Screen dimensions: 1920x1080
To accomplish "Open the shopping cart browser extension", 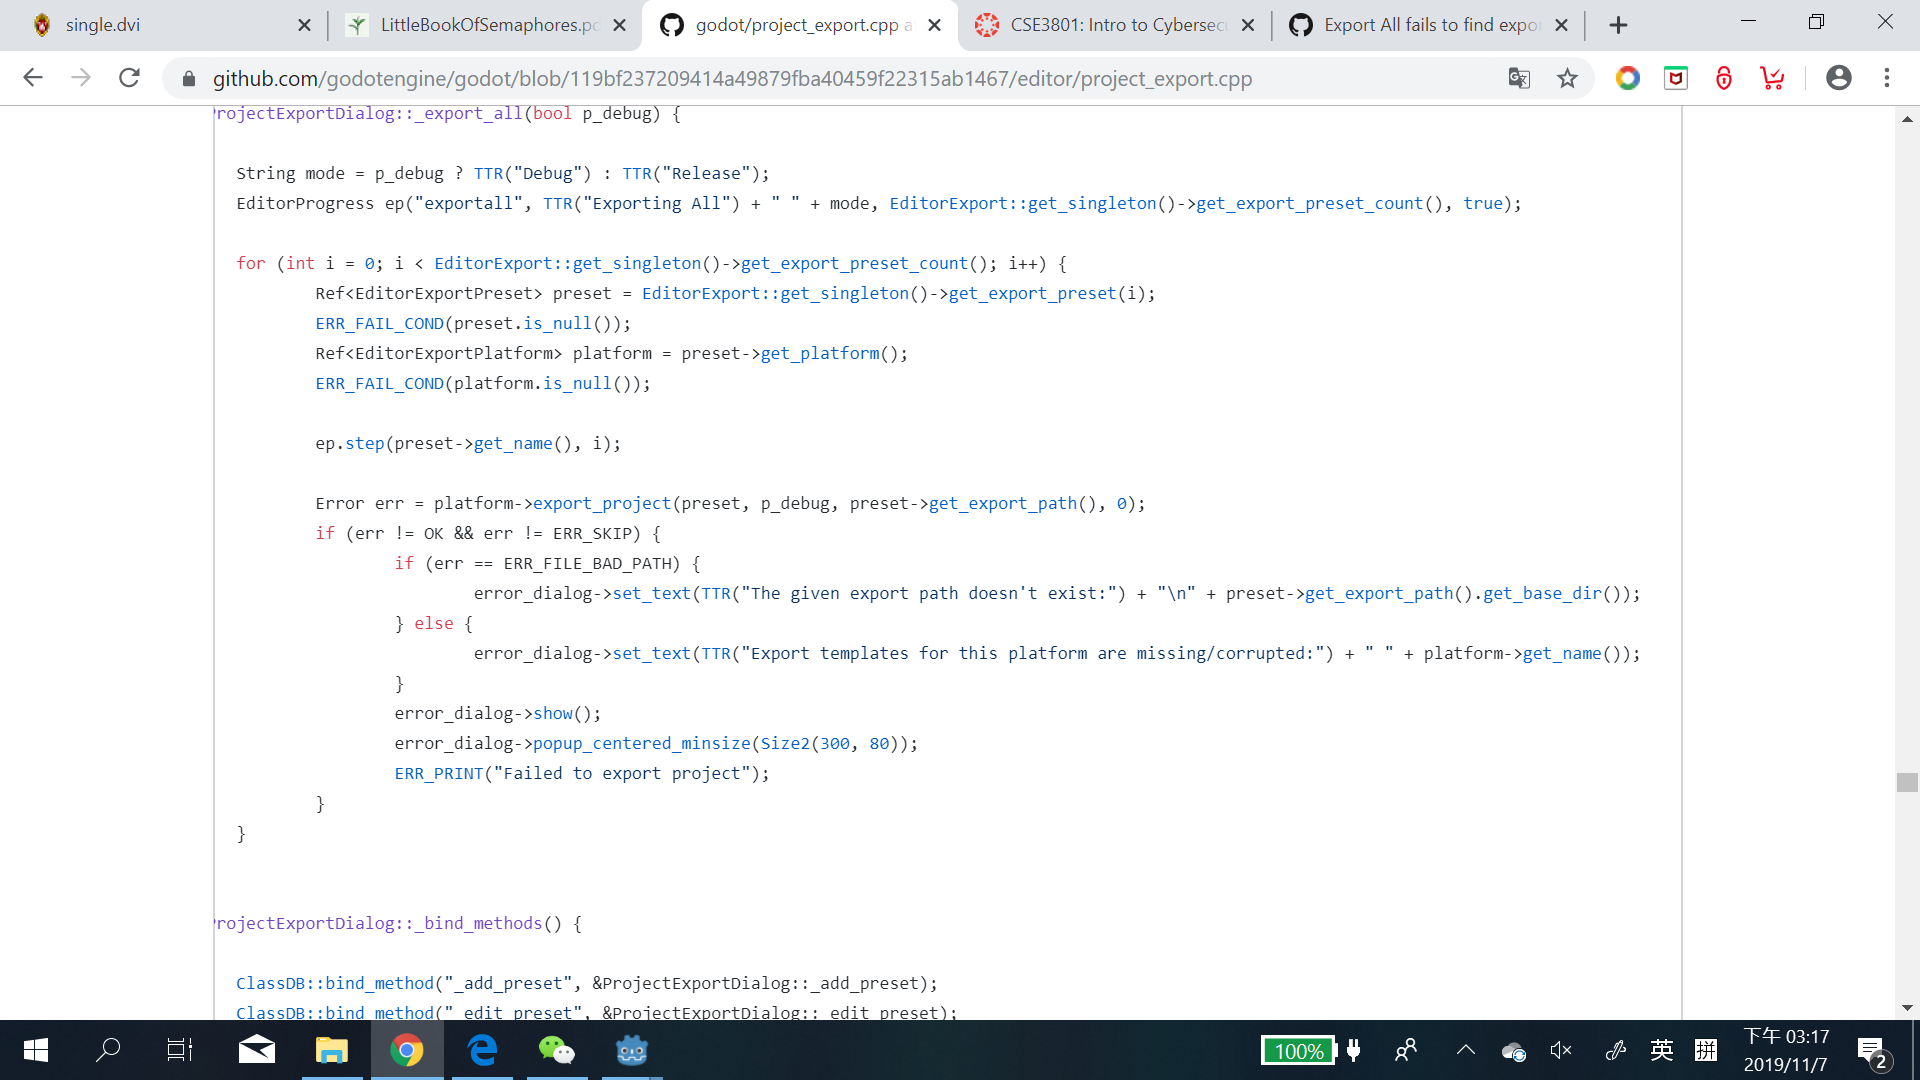I will point(1772,78).
